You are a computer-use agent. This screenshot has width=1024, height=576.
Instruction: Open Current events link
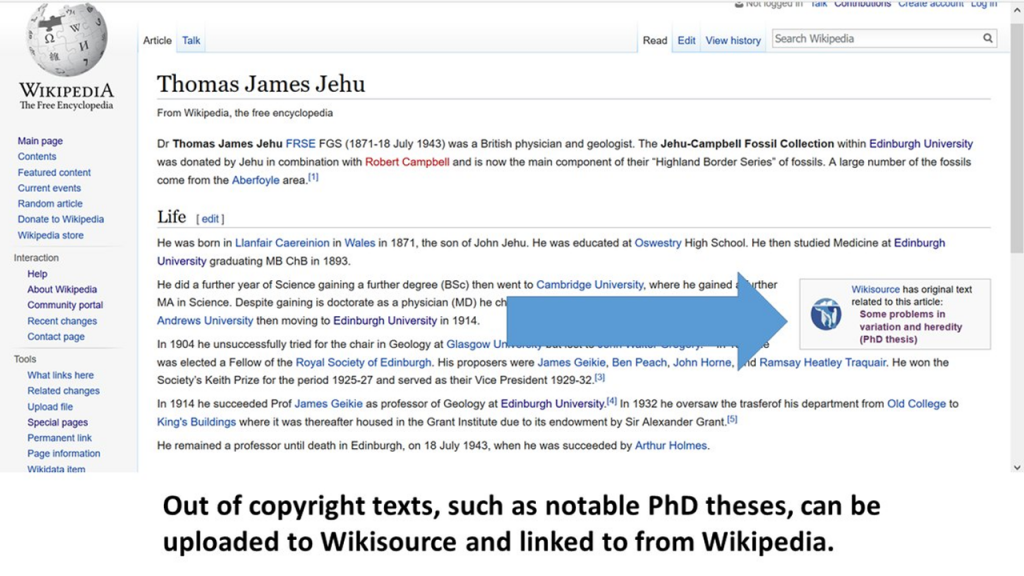pyautogui.click(x=49, y=188)
